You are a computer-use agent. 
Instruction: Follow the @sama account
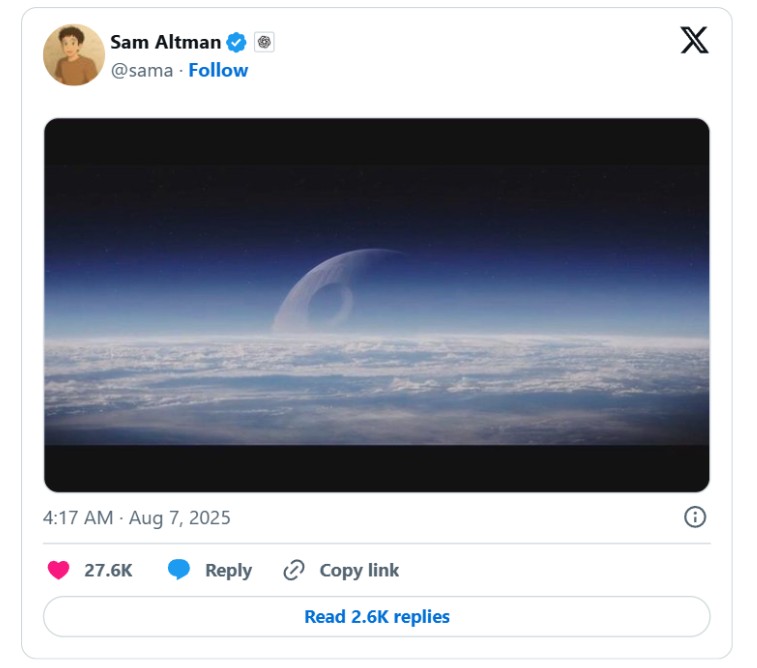tap(218, 70)
